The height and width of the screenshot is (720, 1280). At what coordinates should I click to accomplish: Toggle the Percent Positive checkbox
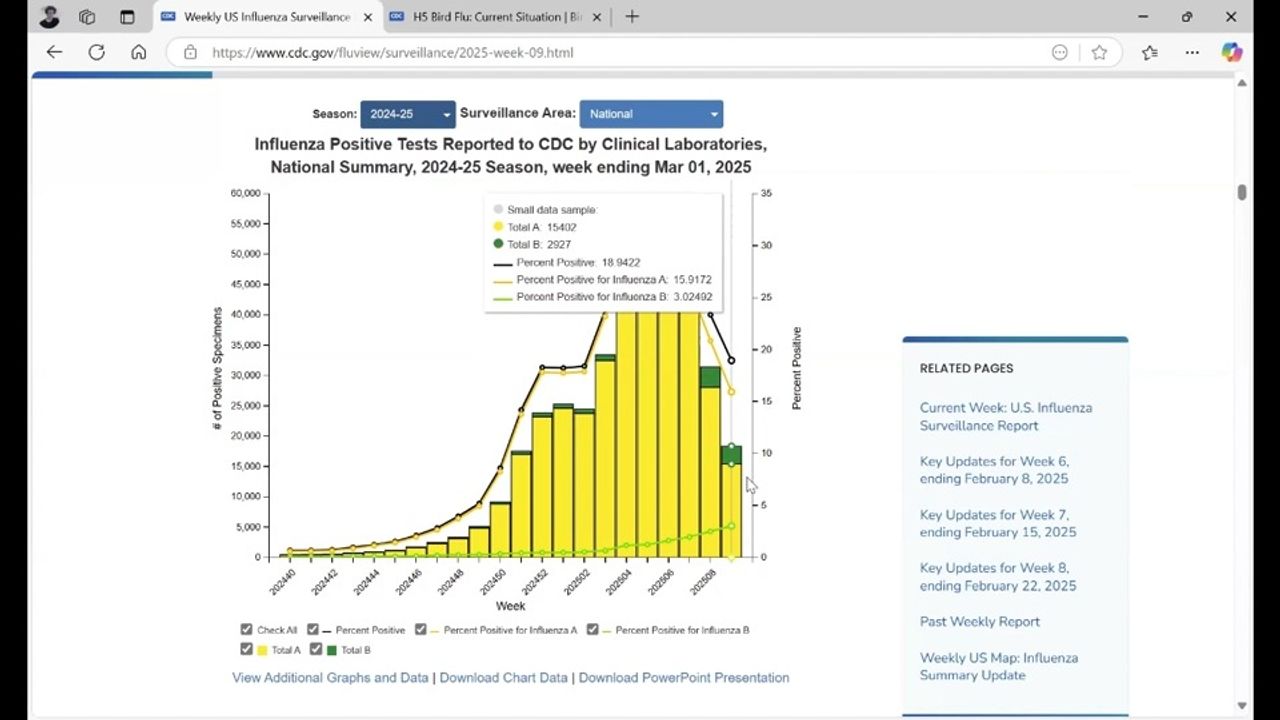[x=313, y=630]
